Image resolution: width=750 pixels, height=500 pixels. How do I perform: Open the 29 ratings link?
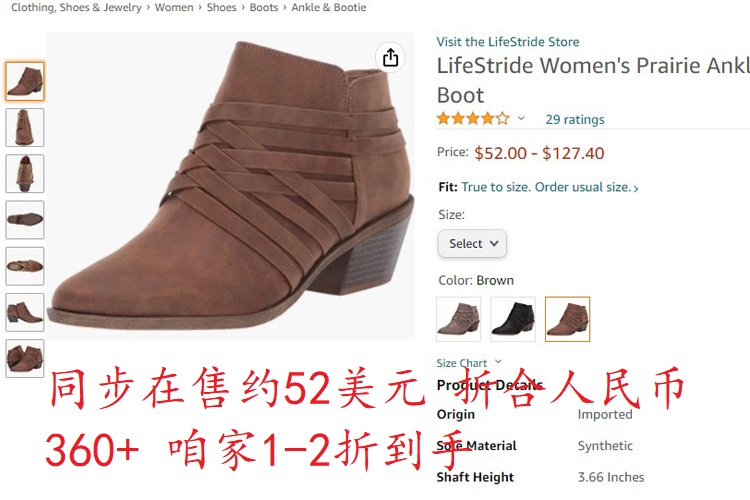point(575,119)
